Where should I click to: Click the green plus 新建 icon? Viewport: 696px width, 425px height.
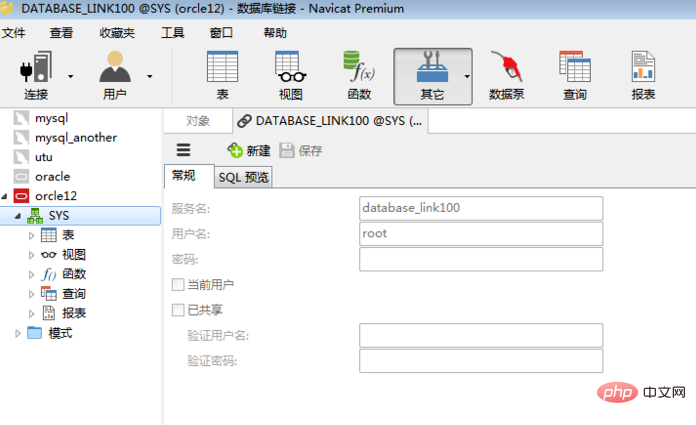pyautogui.click(x=235, y=151)
